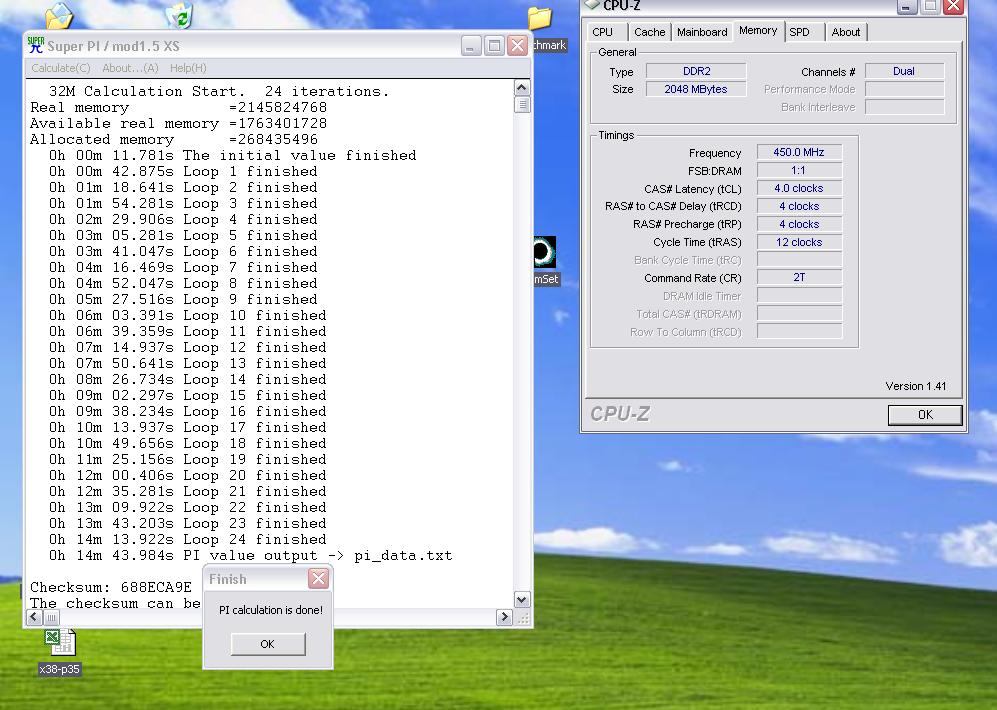Click the Super PI app icon in title bar

click(x=36, y=45)
